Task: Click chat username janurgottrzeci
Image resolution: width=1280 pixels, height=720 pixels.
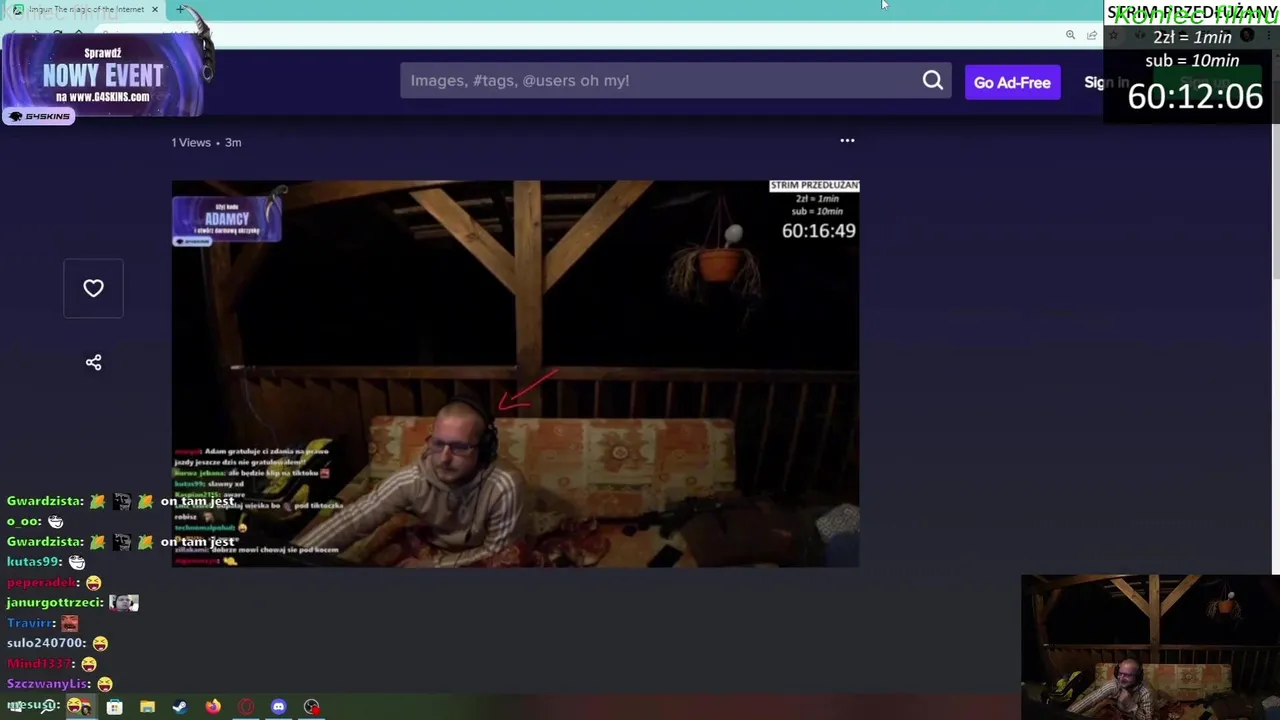Action: tap(55, 602)
